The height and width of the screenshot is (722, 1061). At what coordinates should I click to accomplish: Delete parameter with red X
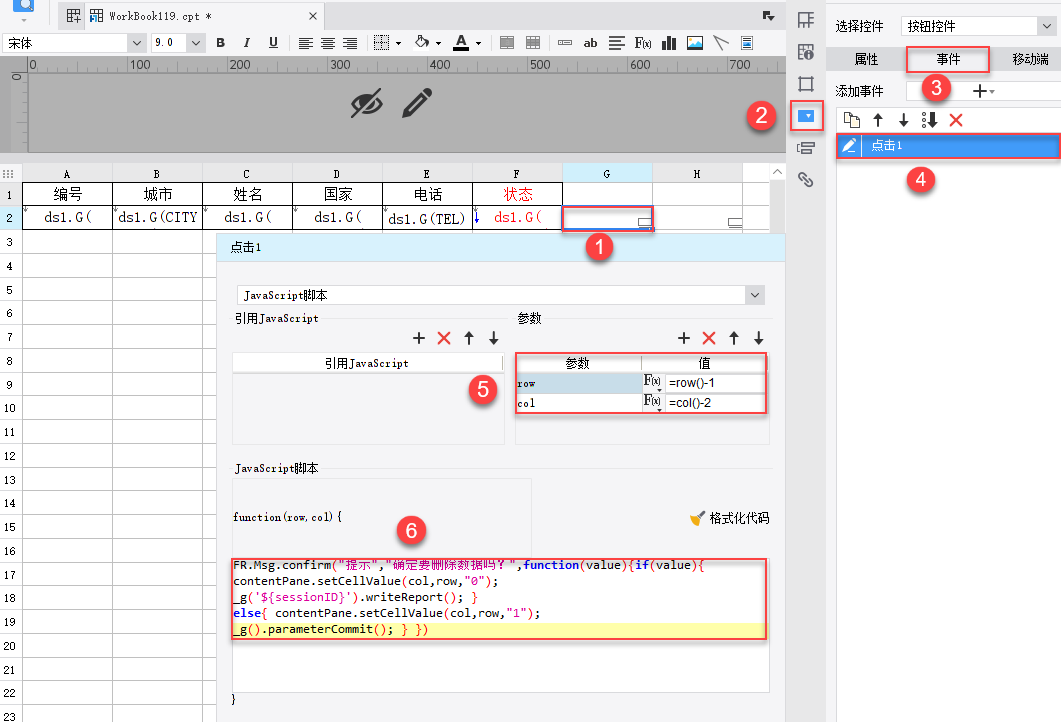[x=708, y=338]
